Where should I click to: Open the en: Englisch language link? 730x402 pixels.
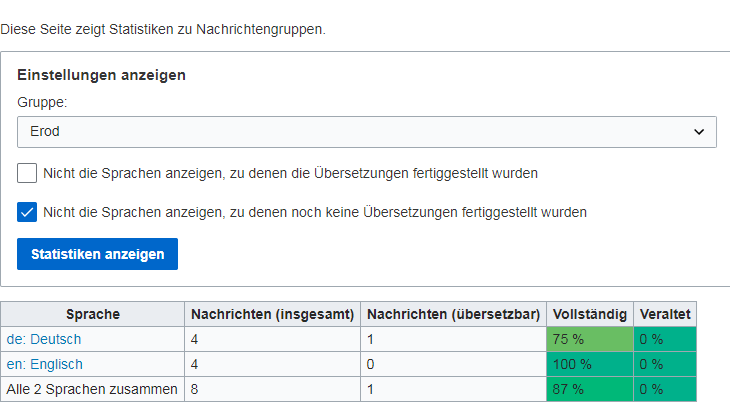[44, 364]
